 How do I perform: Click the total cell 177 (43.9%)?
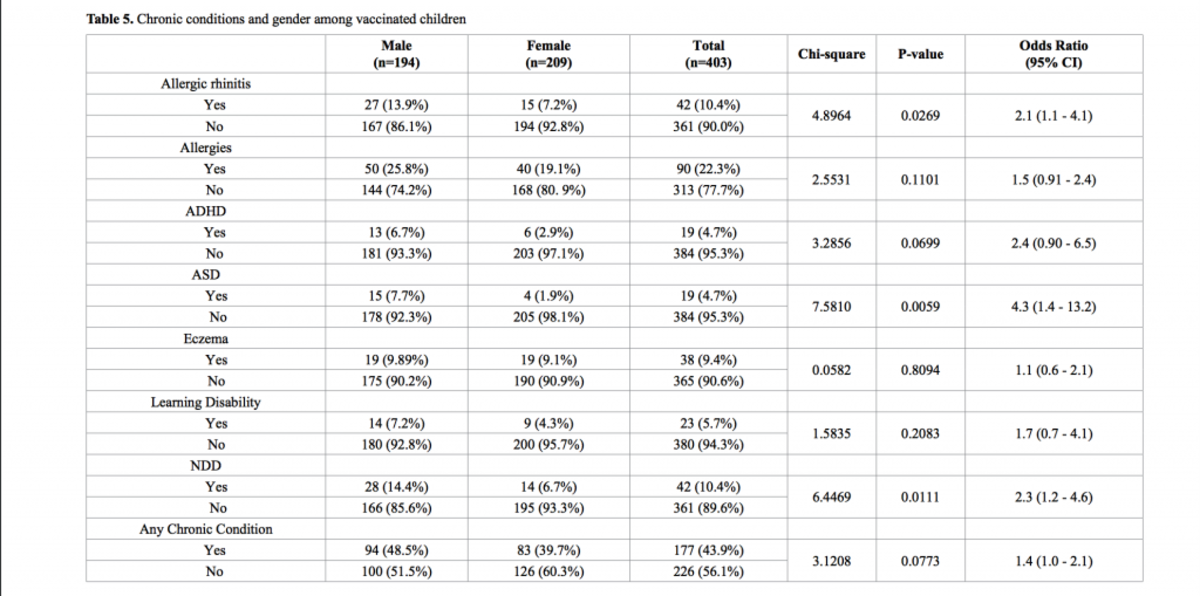(708, 550)
